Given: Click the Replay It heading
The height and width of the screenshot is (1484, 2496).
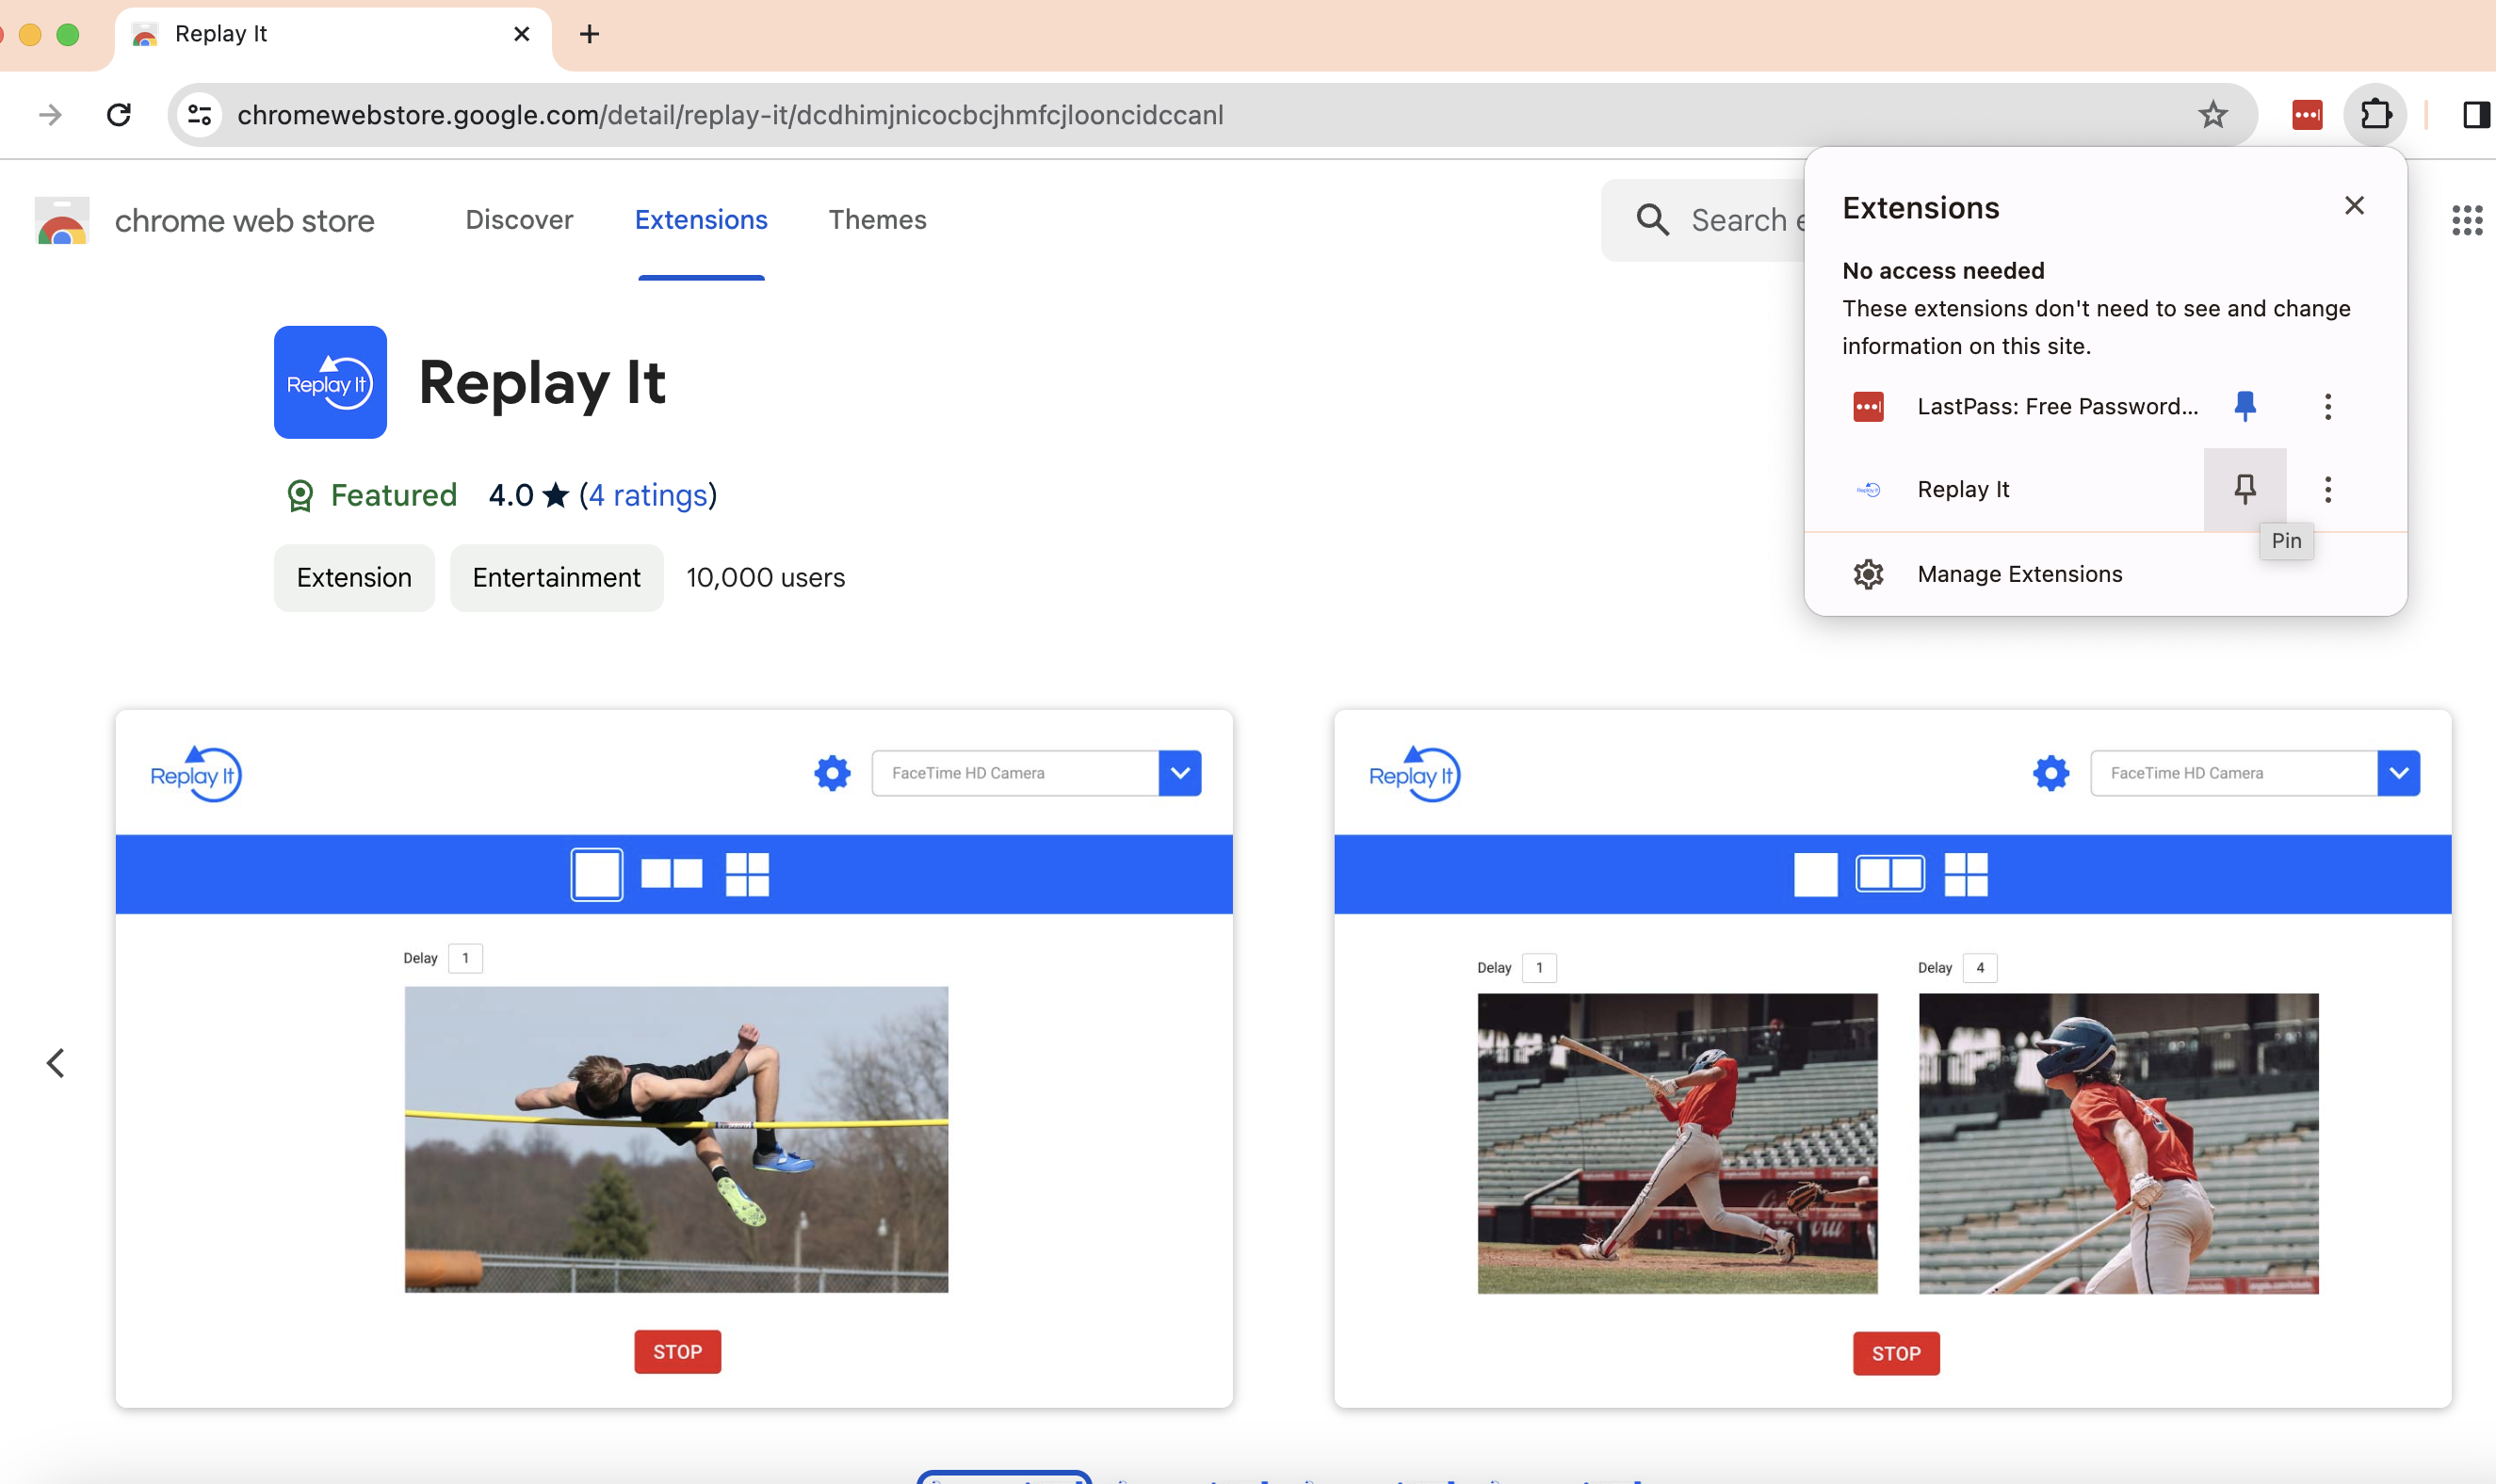Looking at the screenshot, I should coord(542,383).
